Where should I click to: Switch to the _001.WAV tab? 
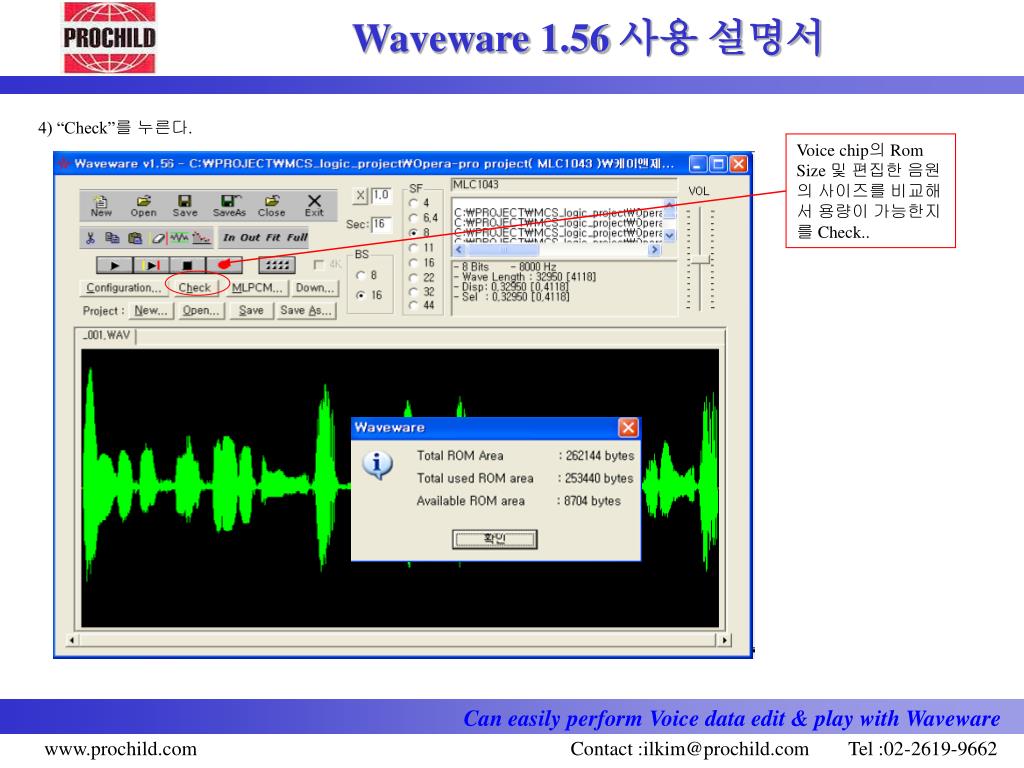[107, 336]
